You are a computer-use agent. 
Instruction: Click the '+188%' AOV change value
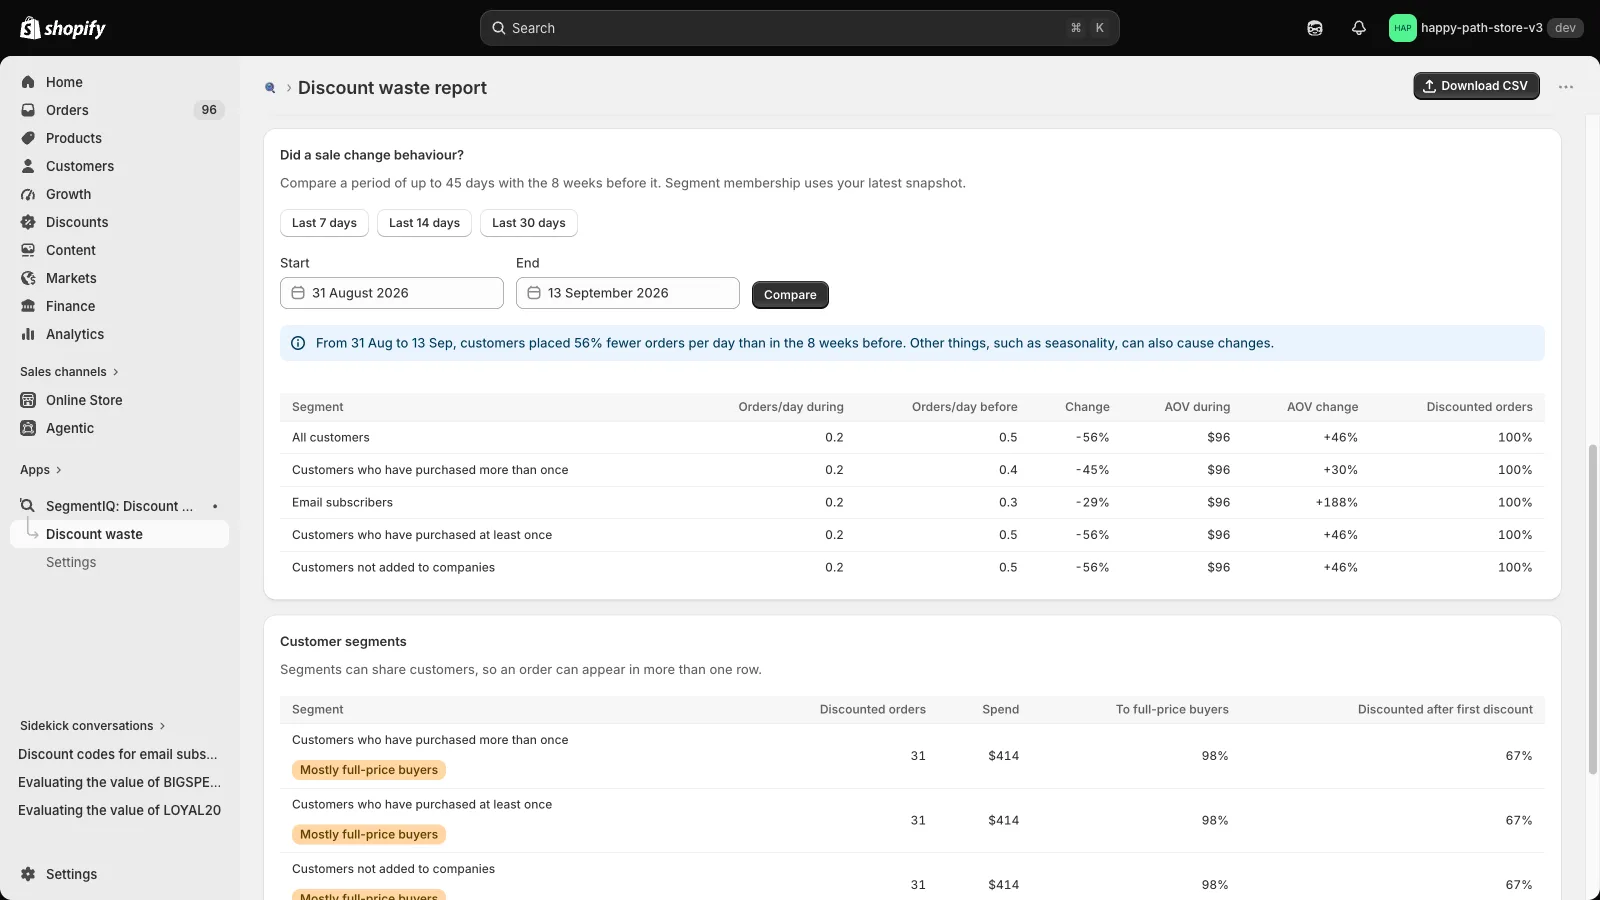tap(1337, 503)
